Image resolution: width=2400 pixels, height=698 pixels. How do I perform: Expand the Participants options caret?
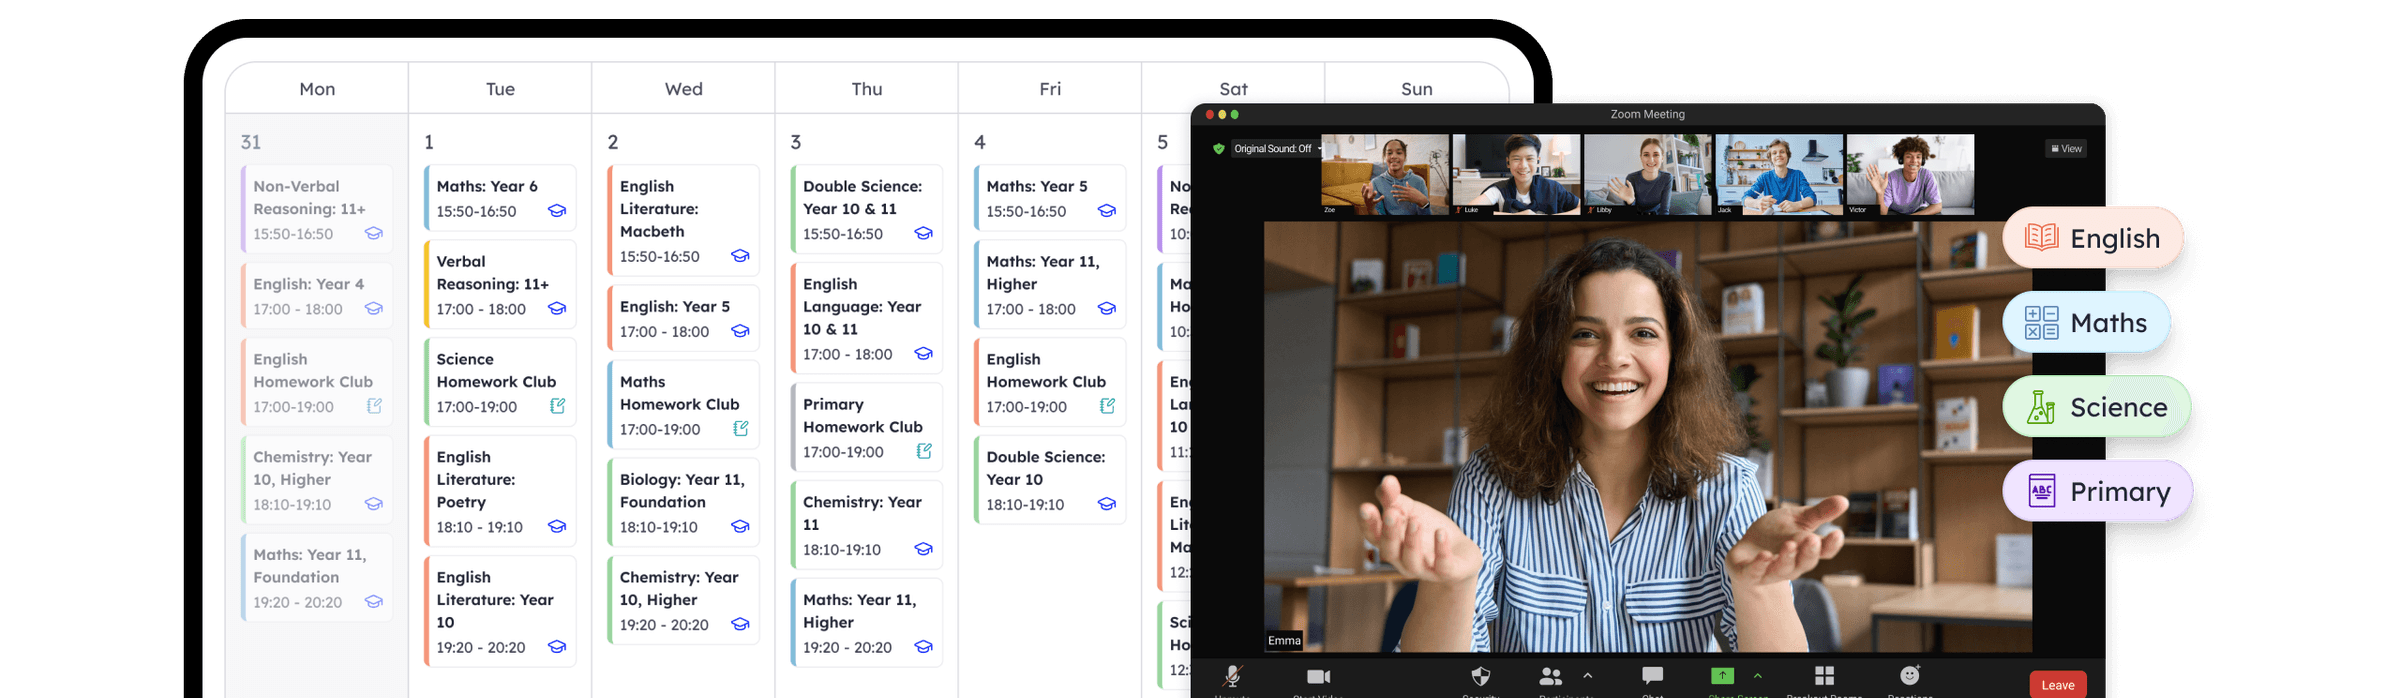click(x=1588, y=676)
